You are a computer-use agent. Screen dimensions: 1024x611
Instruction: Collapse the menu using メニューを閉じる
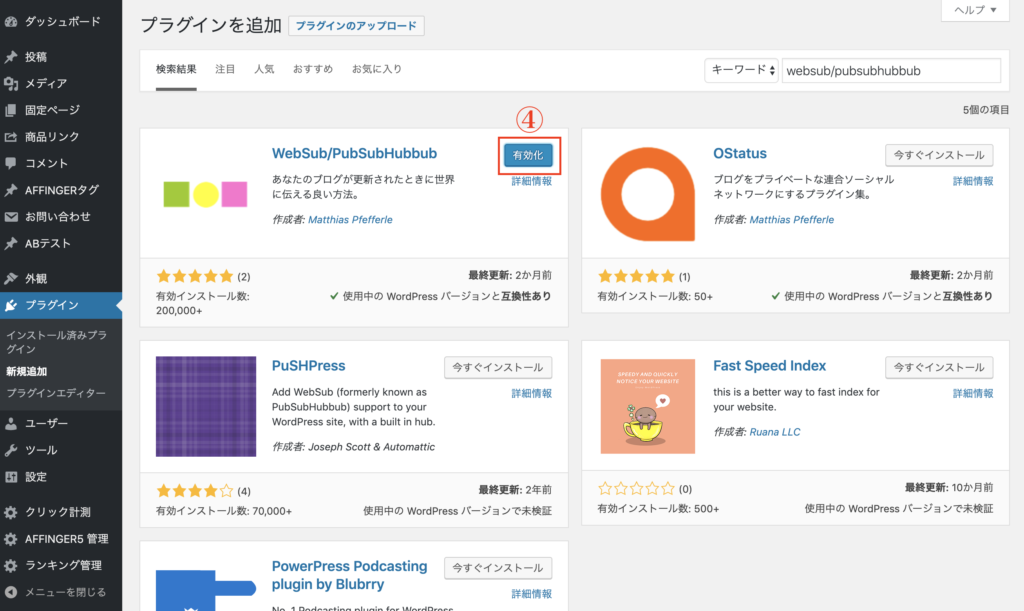click(x=60, y=592)
